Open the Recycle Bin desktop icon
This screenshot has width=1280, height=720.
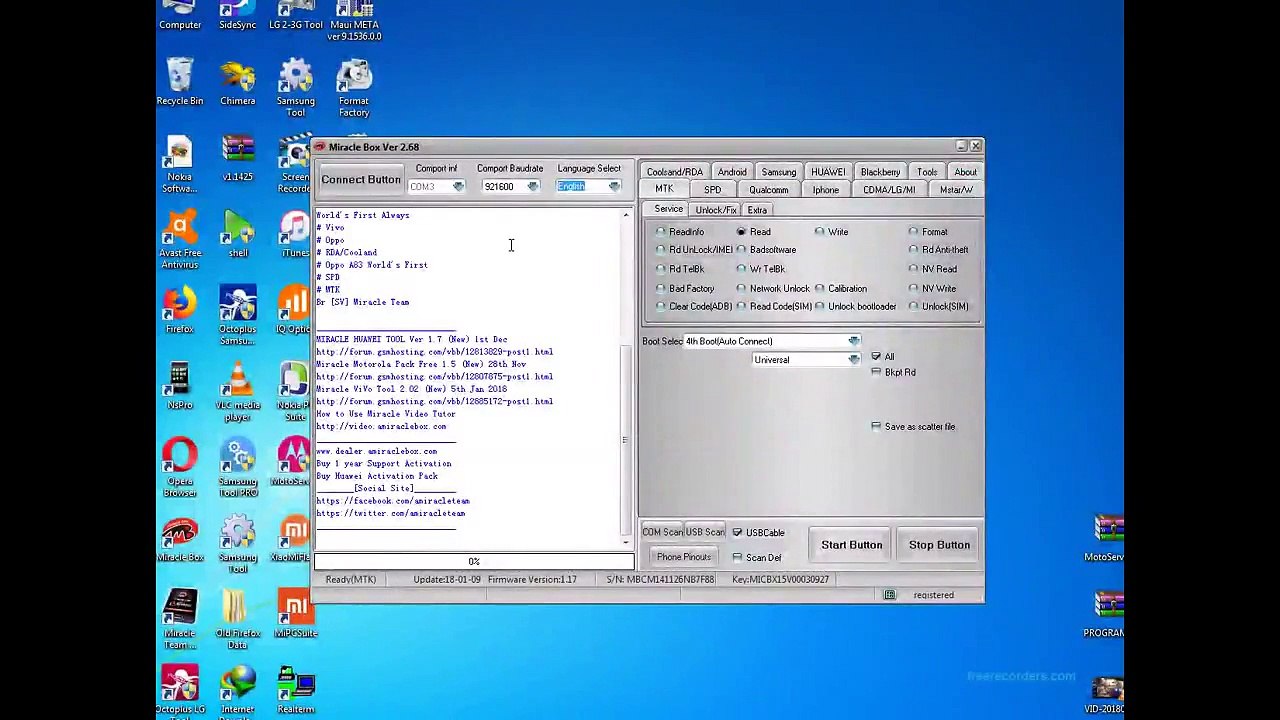coord(180,82)
